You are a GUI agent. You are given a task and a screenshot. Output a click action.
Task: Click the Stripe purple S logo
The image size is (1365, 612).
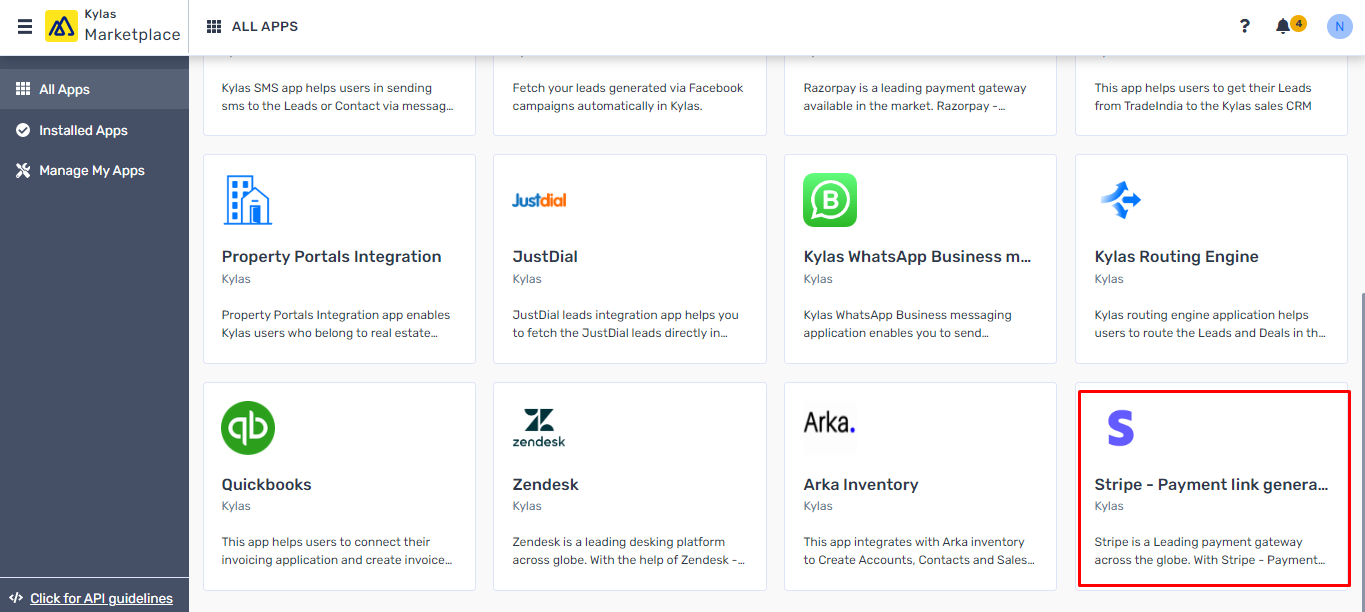pyautogui.click(x=1121, y=428)
